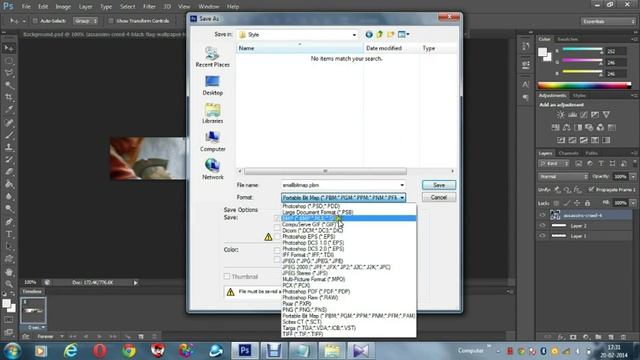Hide Layer 1 visibility eye

[x=542, y=236]
